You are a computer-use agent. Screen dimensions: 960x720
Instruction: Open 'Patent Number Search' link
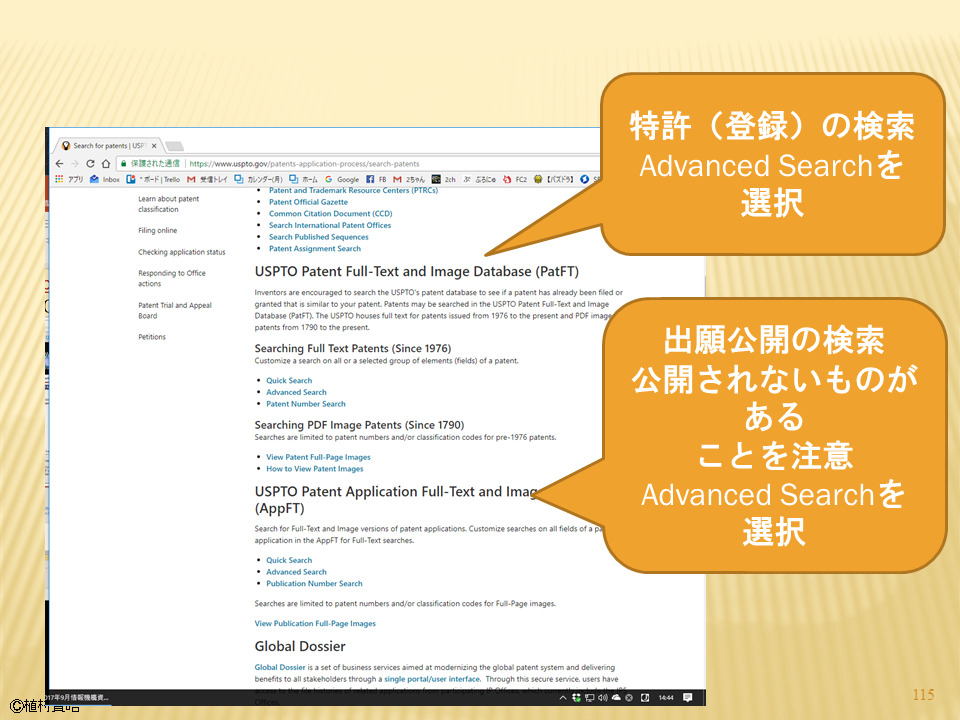(x=306, y=403)
